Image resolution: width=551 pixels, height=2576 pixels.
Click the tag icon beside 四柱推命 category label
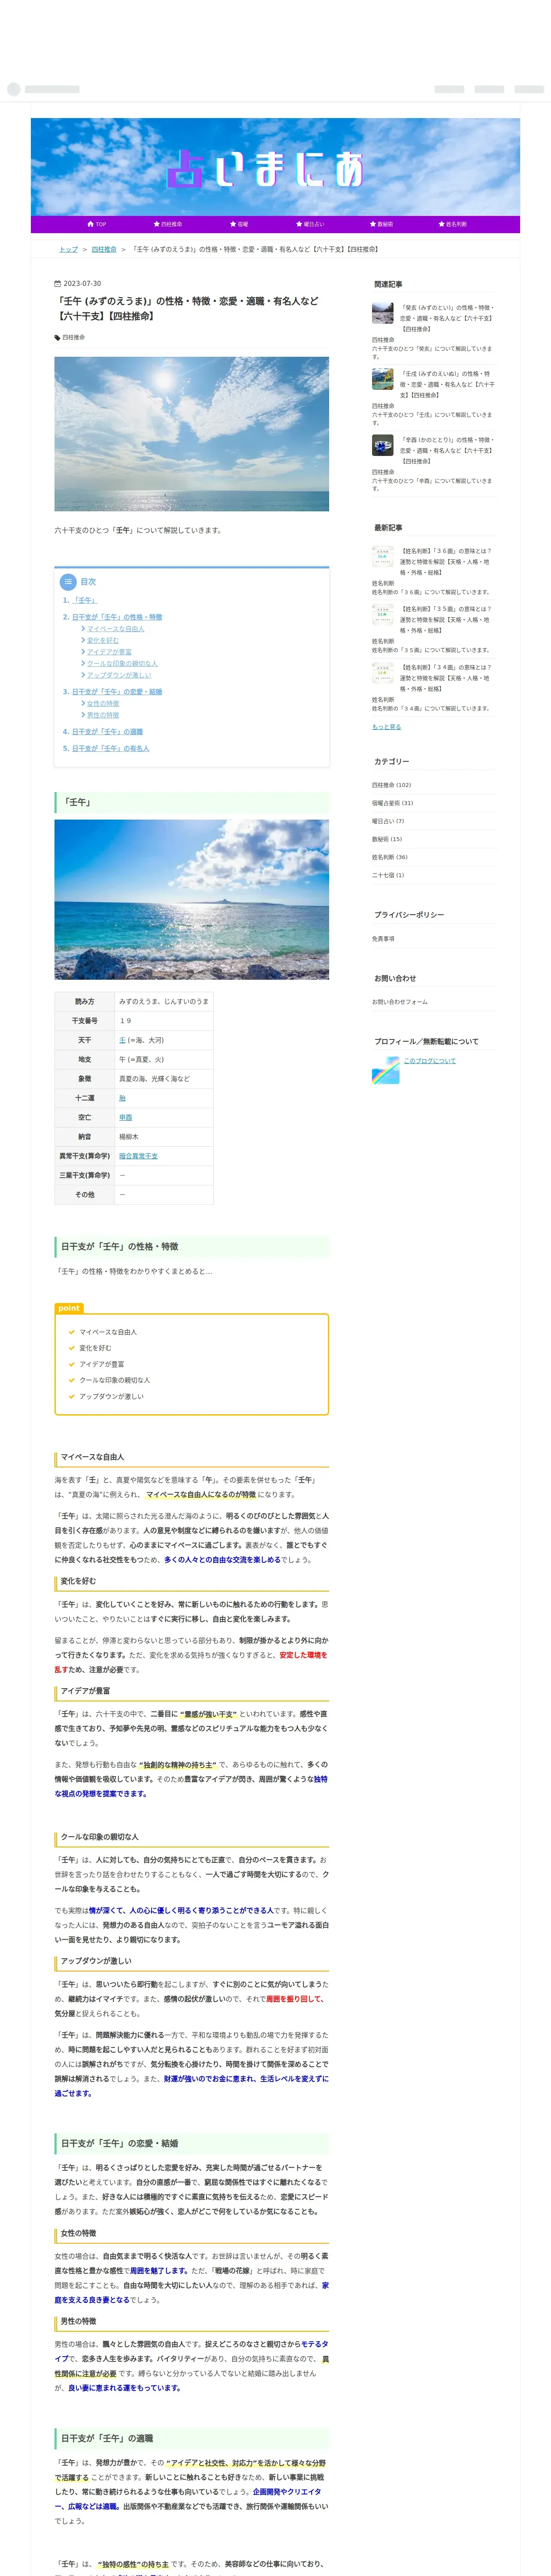pos(57,337)
